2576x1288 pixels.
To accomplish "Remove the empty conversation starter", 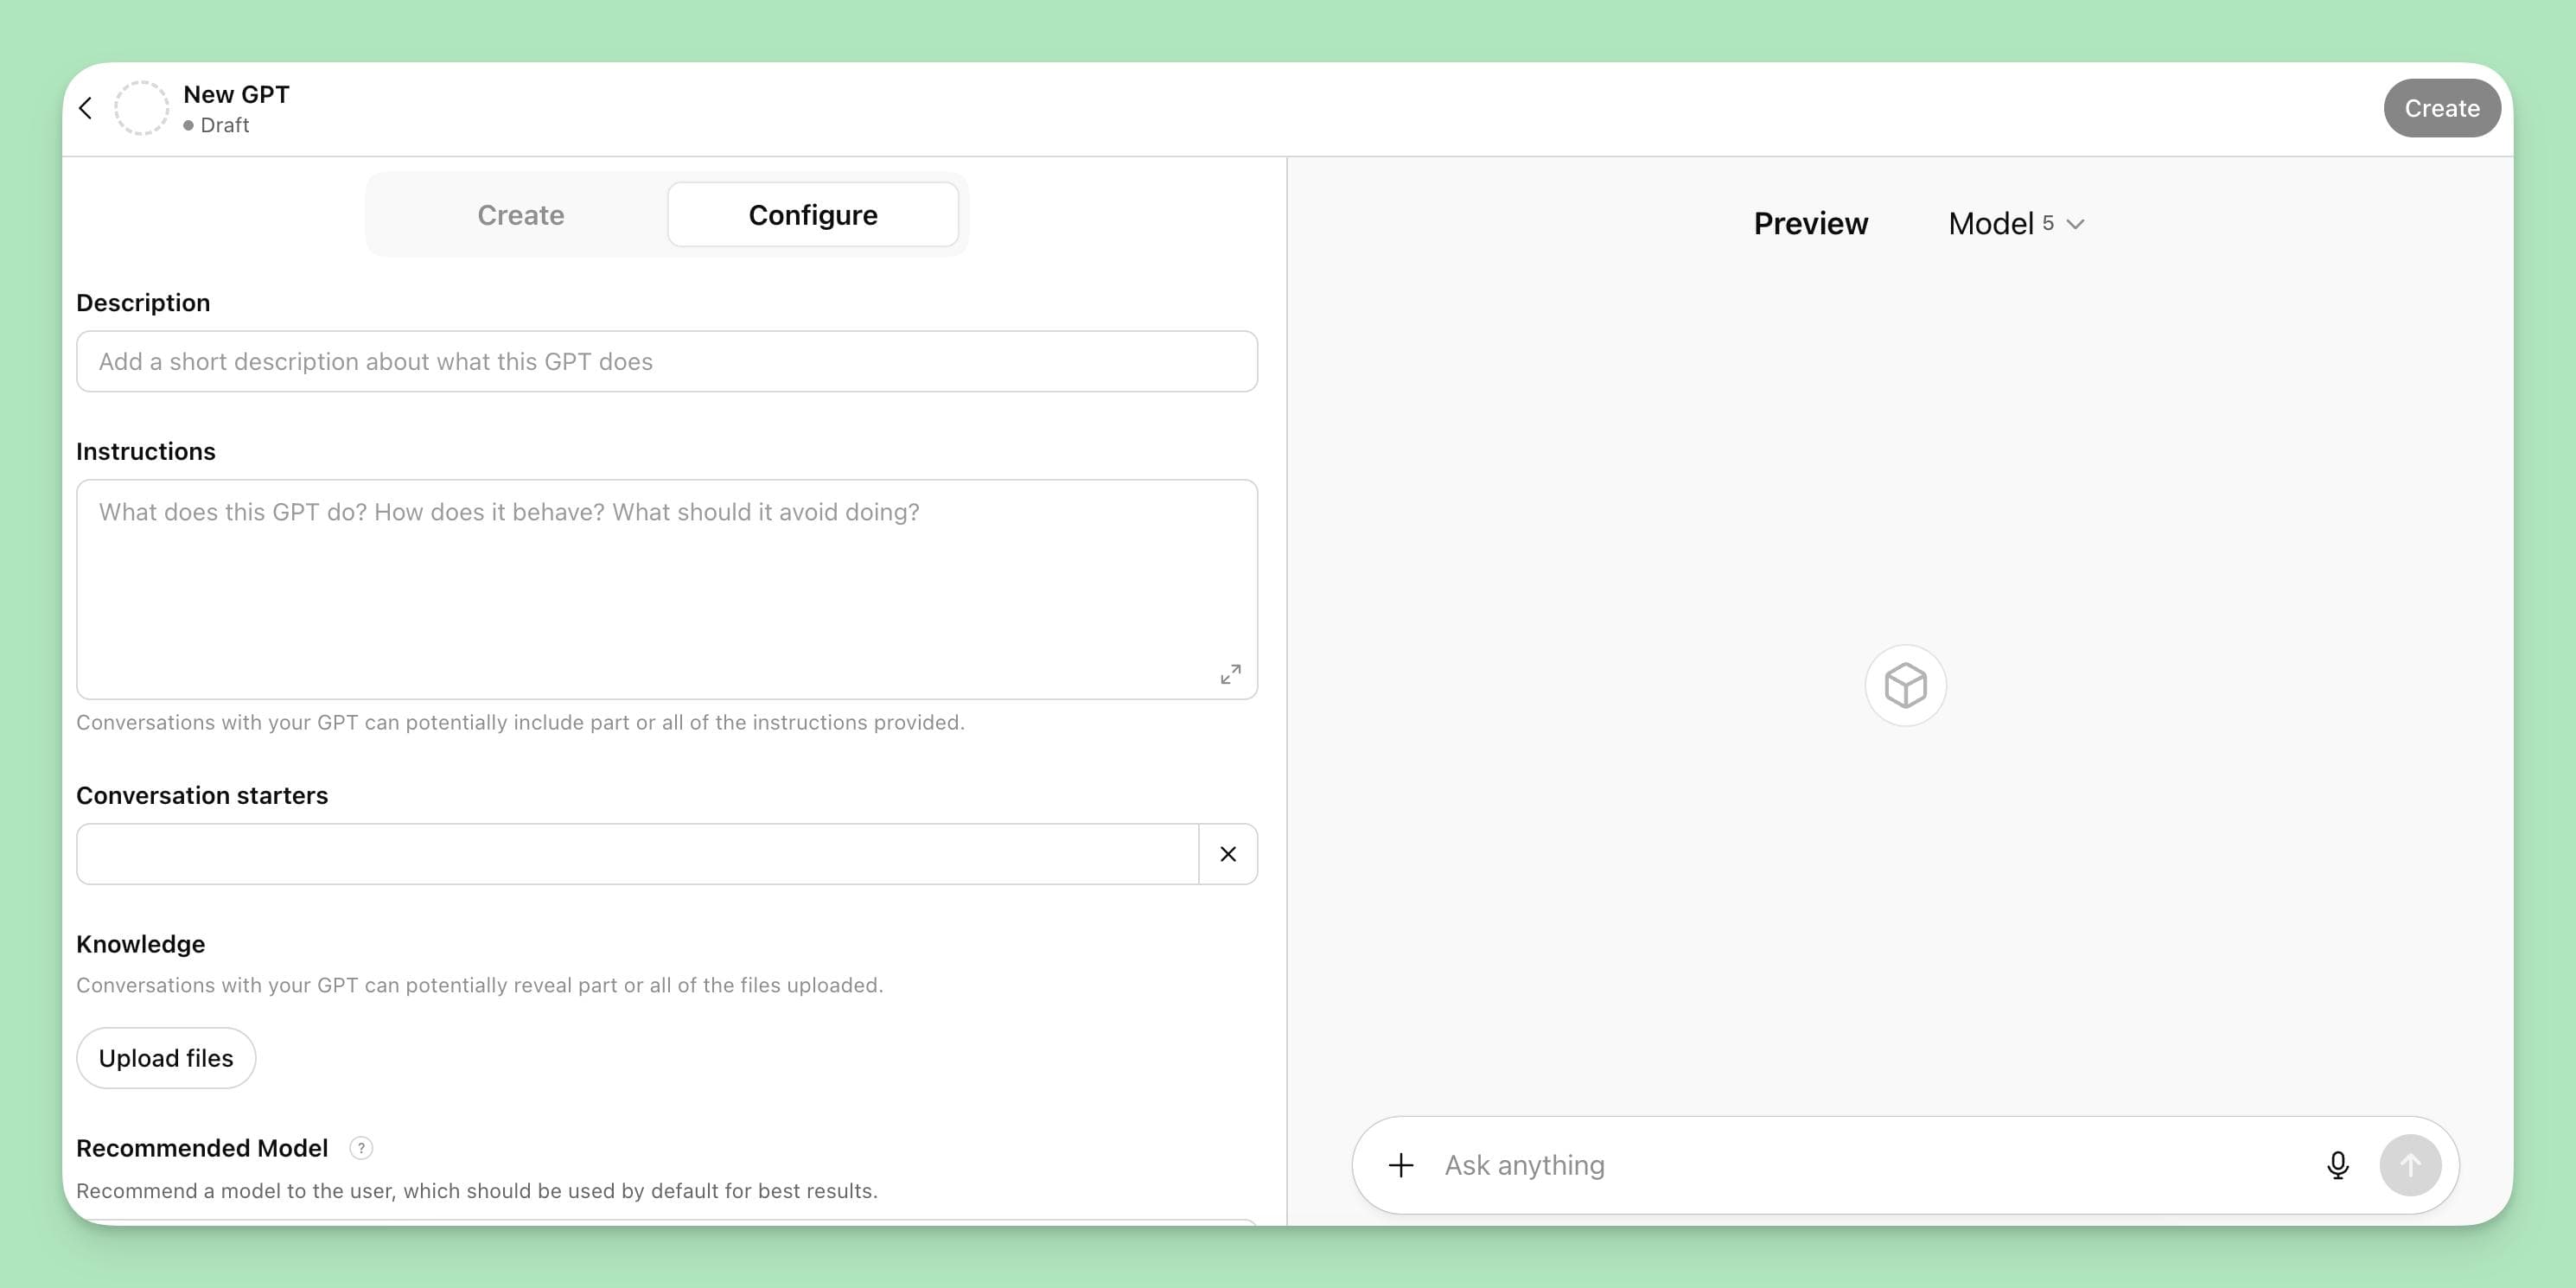I will 1227,853.
